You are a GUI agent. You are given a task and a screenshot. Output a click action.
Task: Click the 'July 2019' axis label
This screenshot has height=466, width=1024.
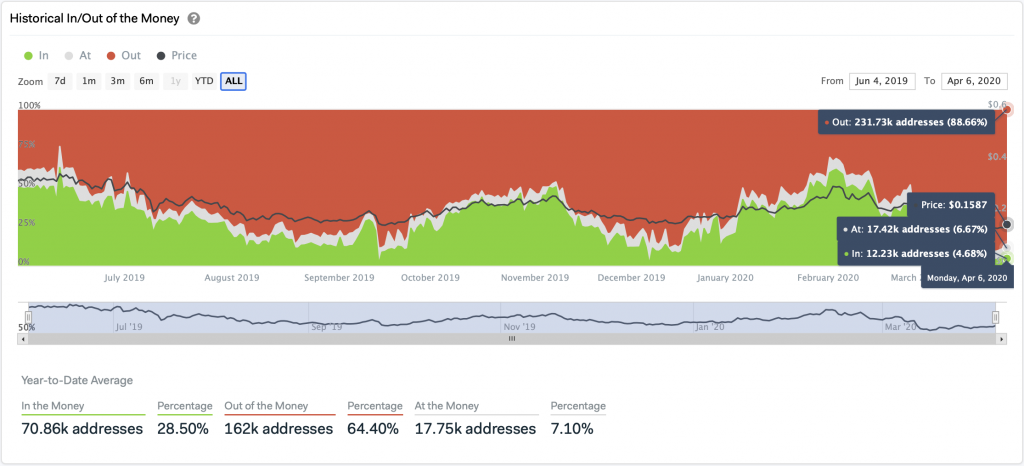tap(124, 277)
